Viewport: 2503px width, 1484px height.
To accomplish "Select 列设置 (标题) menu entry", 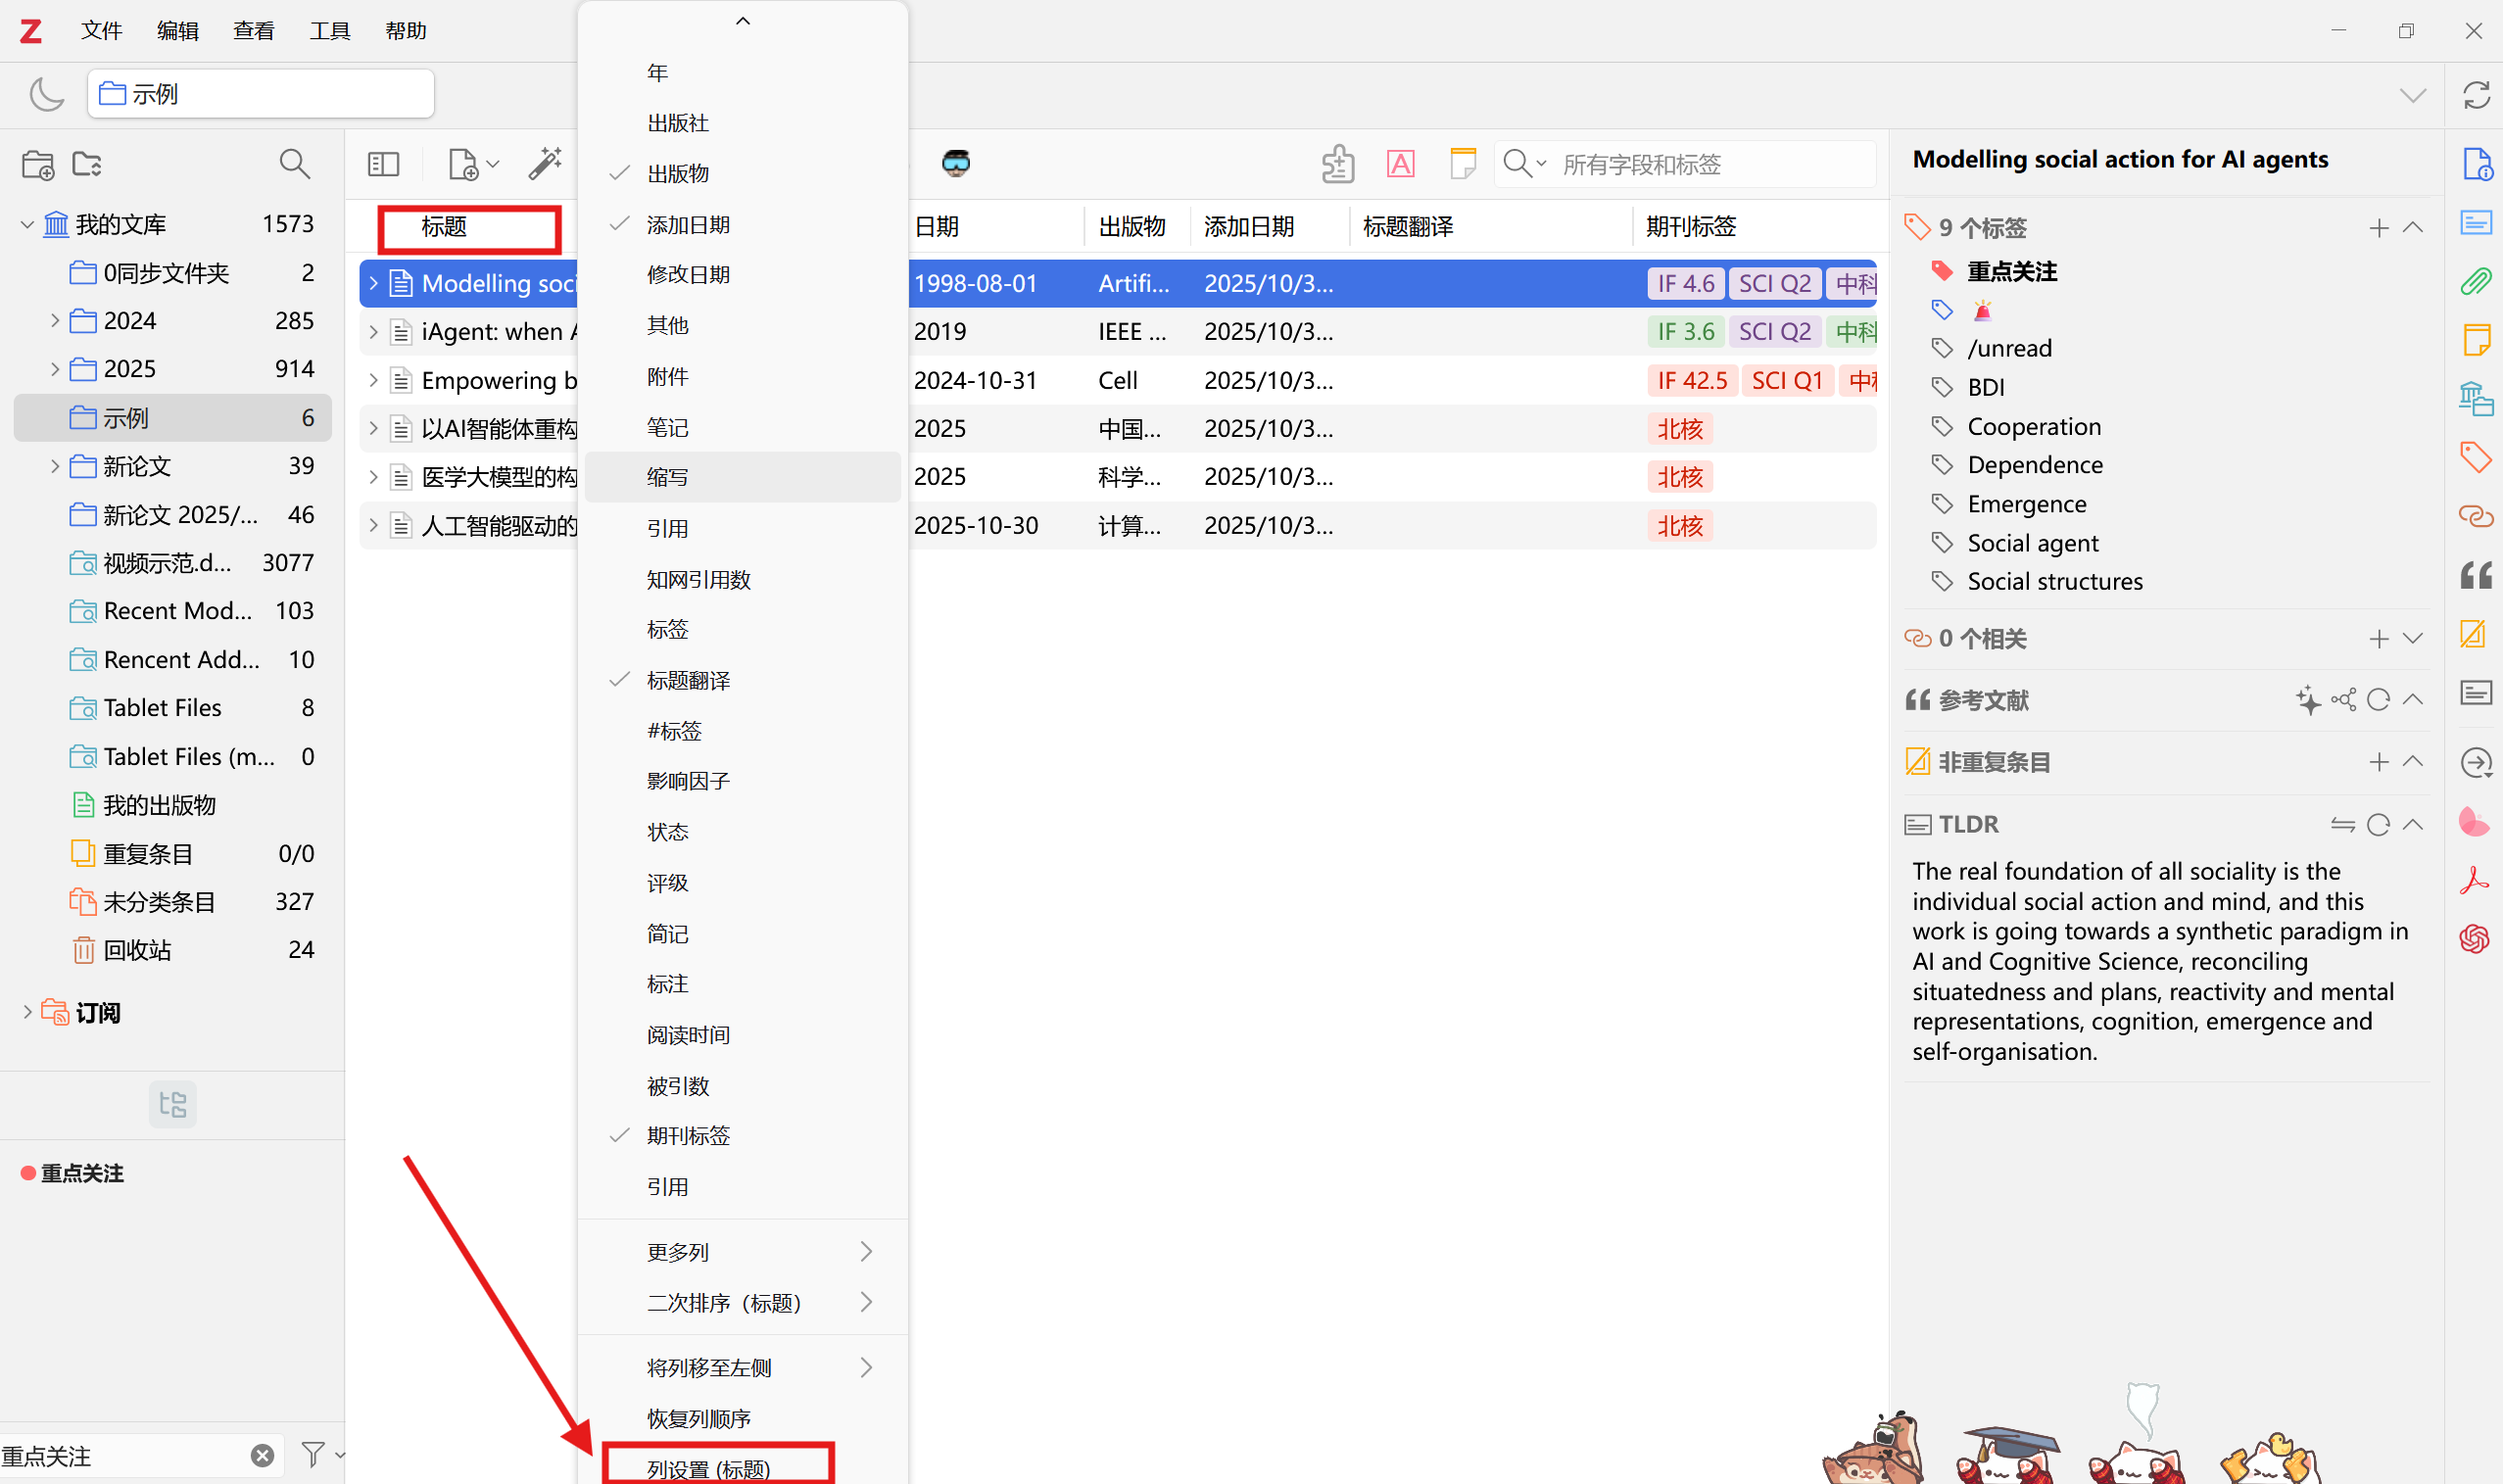I will [x=708, y=1468].
